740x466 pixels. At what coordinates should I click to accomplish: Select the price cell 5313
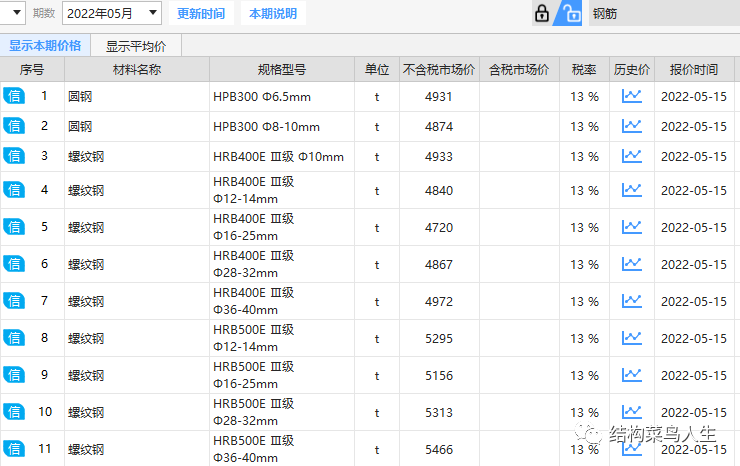click(x=439, y=413)
